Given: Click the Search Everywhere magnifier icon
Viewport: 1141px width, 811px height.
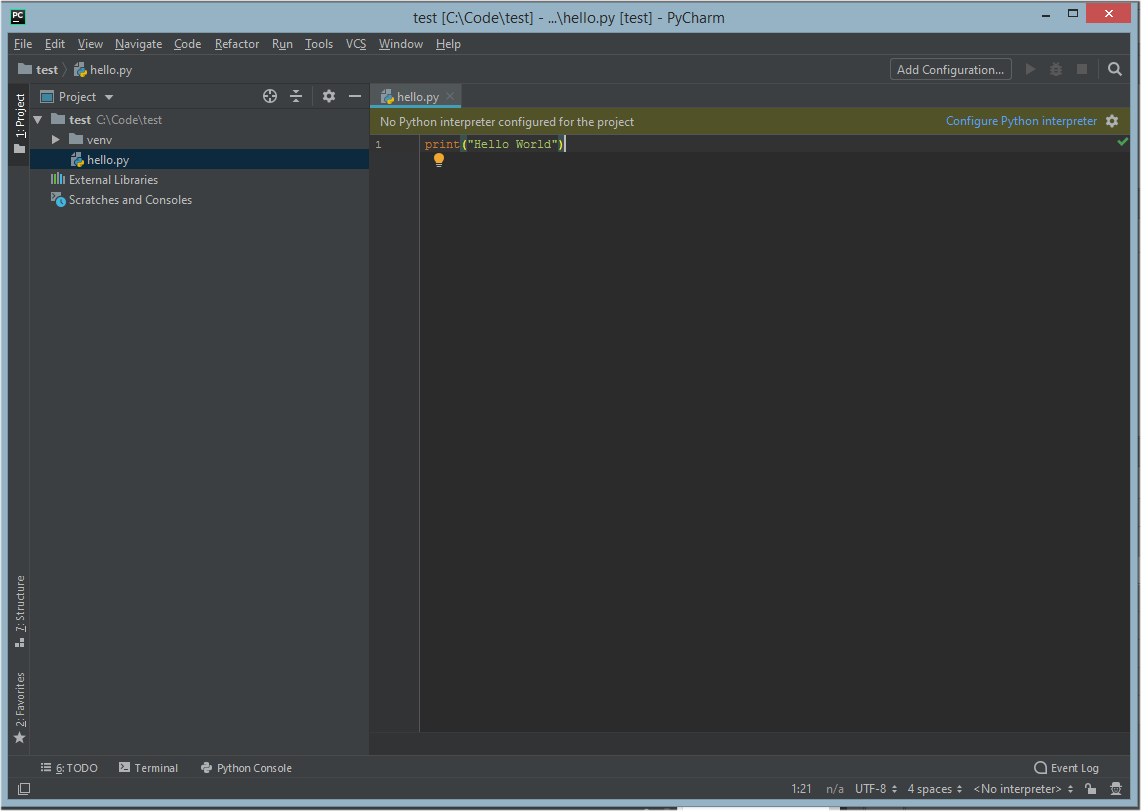Looking at the screenshot, I should point(1114,69).
